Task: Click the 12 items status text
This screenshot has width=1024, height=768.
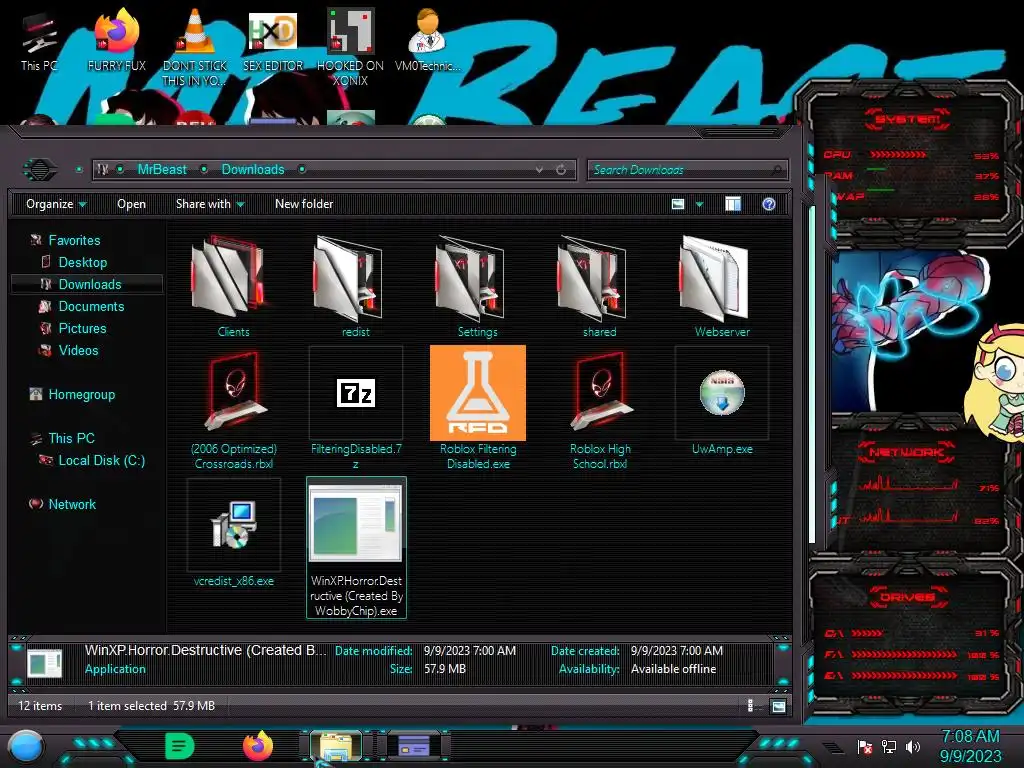Action: [40, 706]
